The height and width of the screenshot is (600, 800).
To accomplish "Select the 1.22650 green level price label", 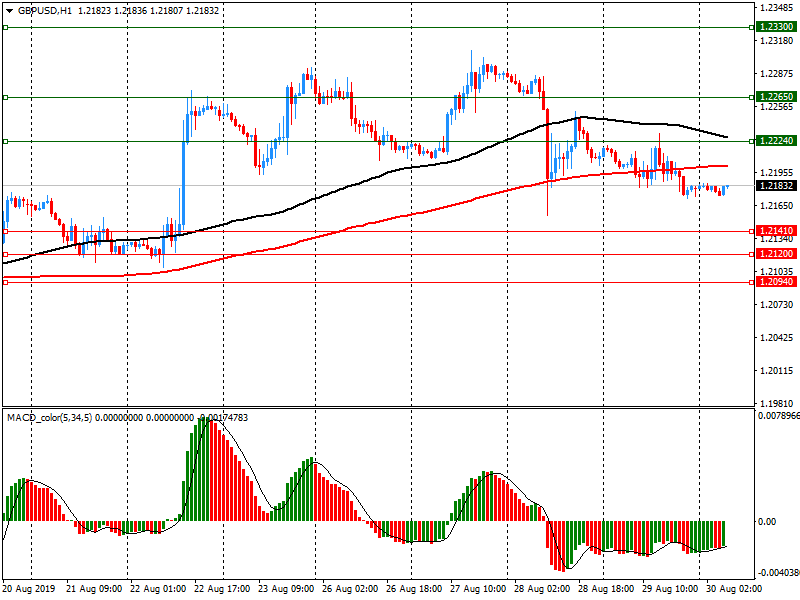I will tap(776, 97).
